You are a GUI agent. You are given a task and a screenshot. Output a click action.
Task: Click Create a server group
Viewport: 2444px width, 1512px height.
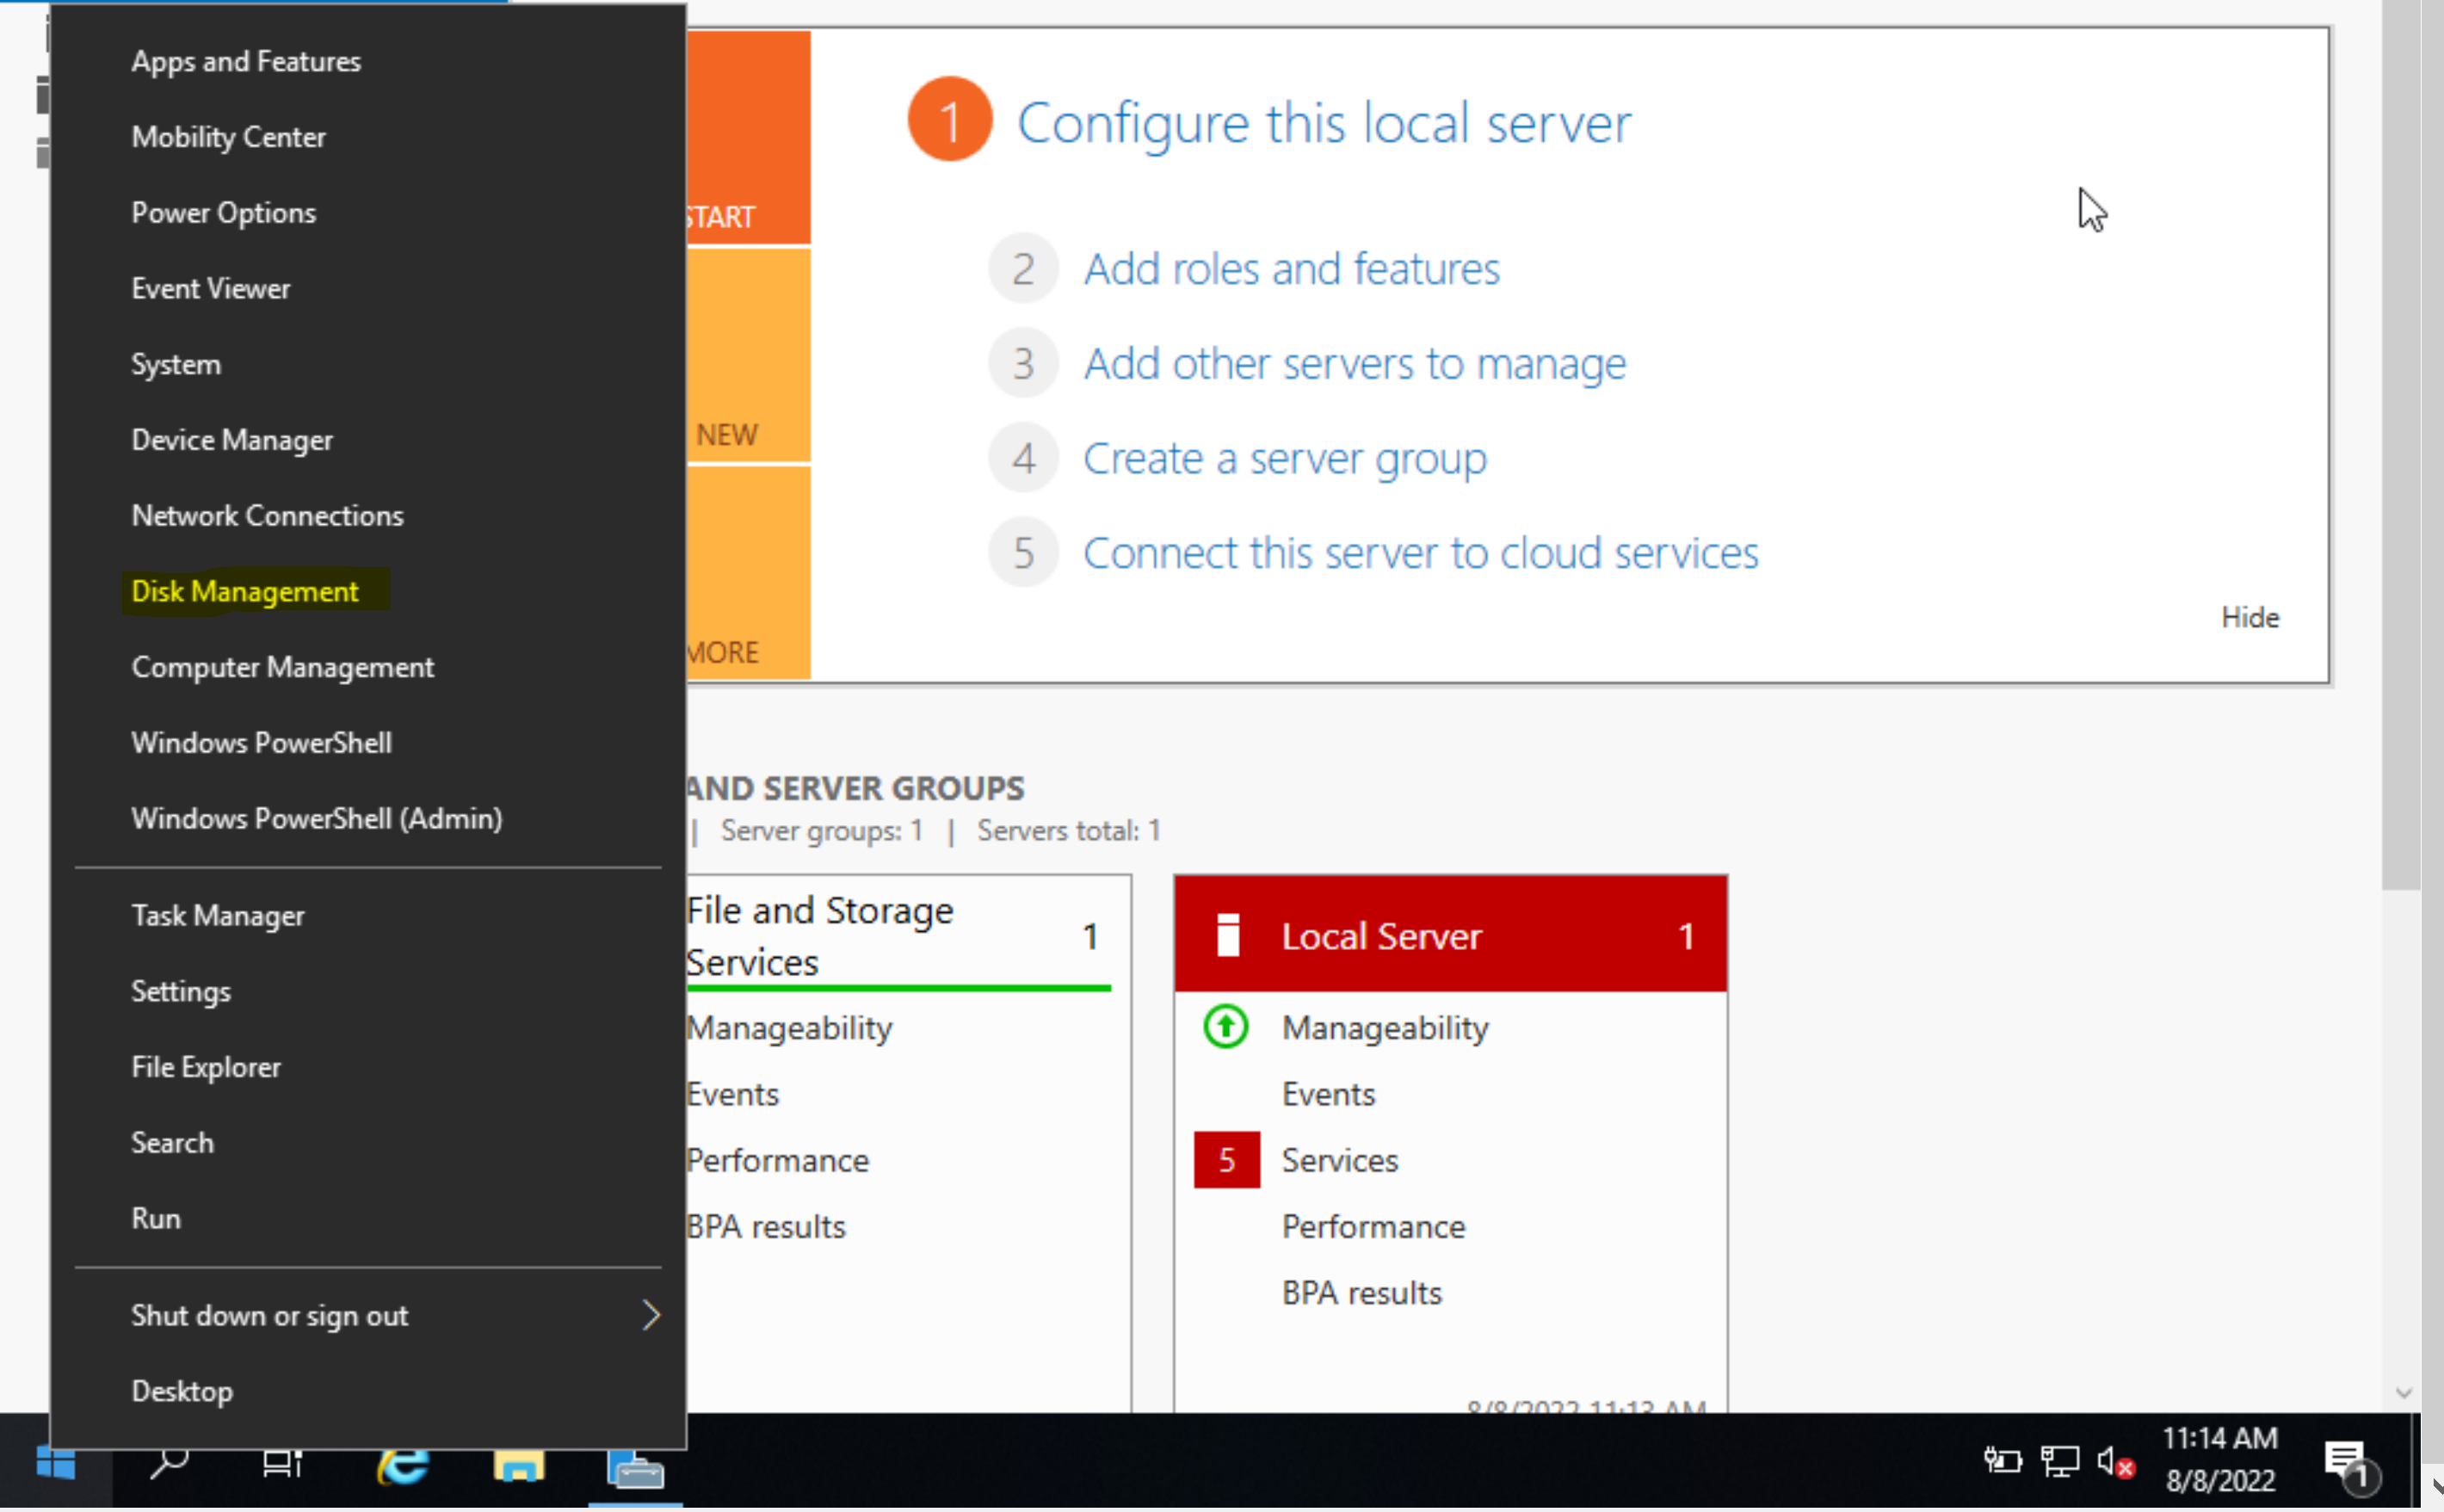(x=1285, y=459)
